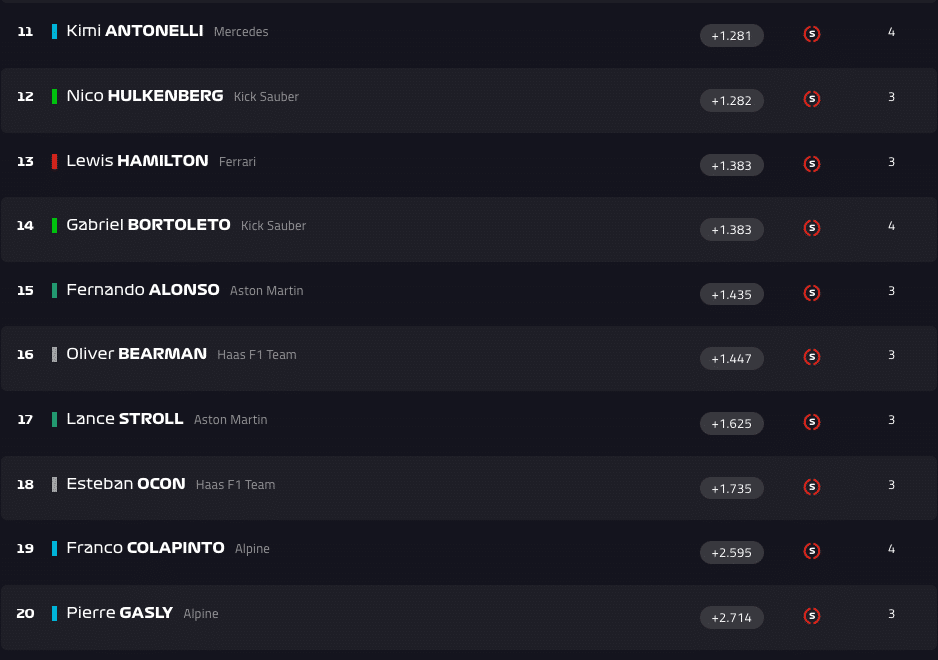
Task: Click position number 19 for Colapinto
Action: click(x=25, y=549)
